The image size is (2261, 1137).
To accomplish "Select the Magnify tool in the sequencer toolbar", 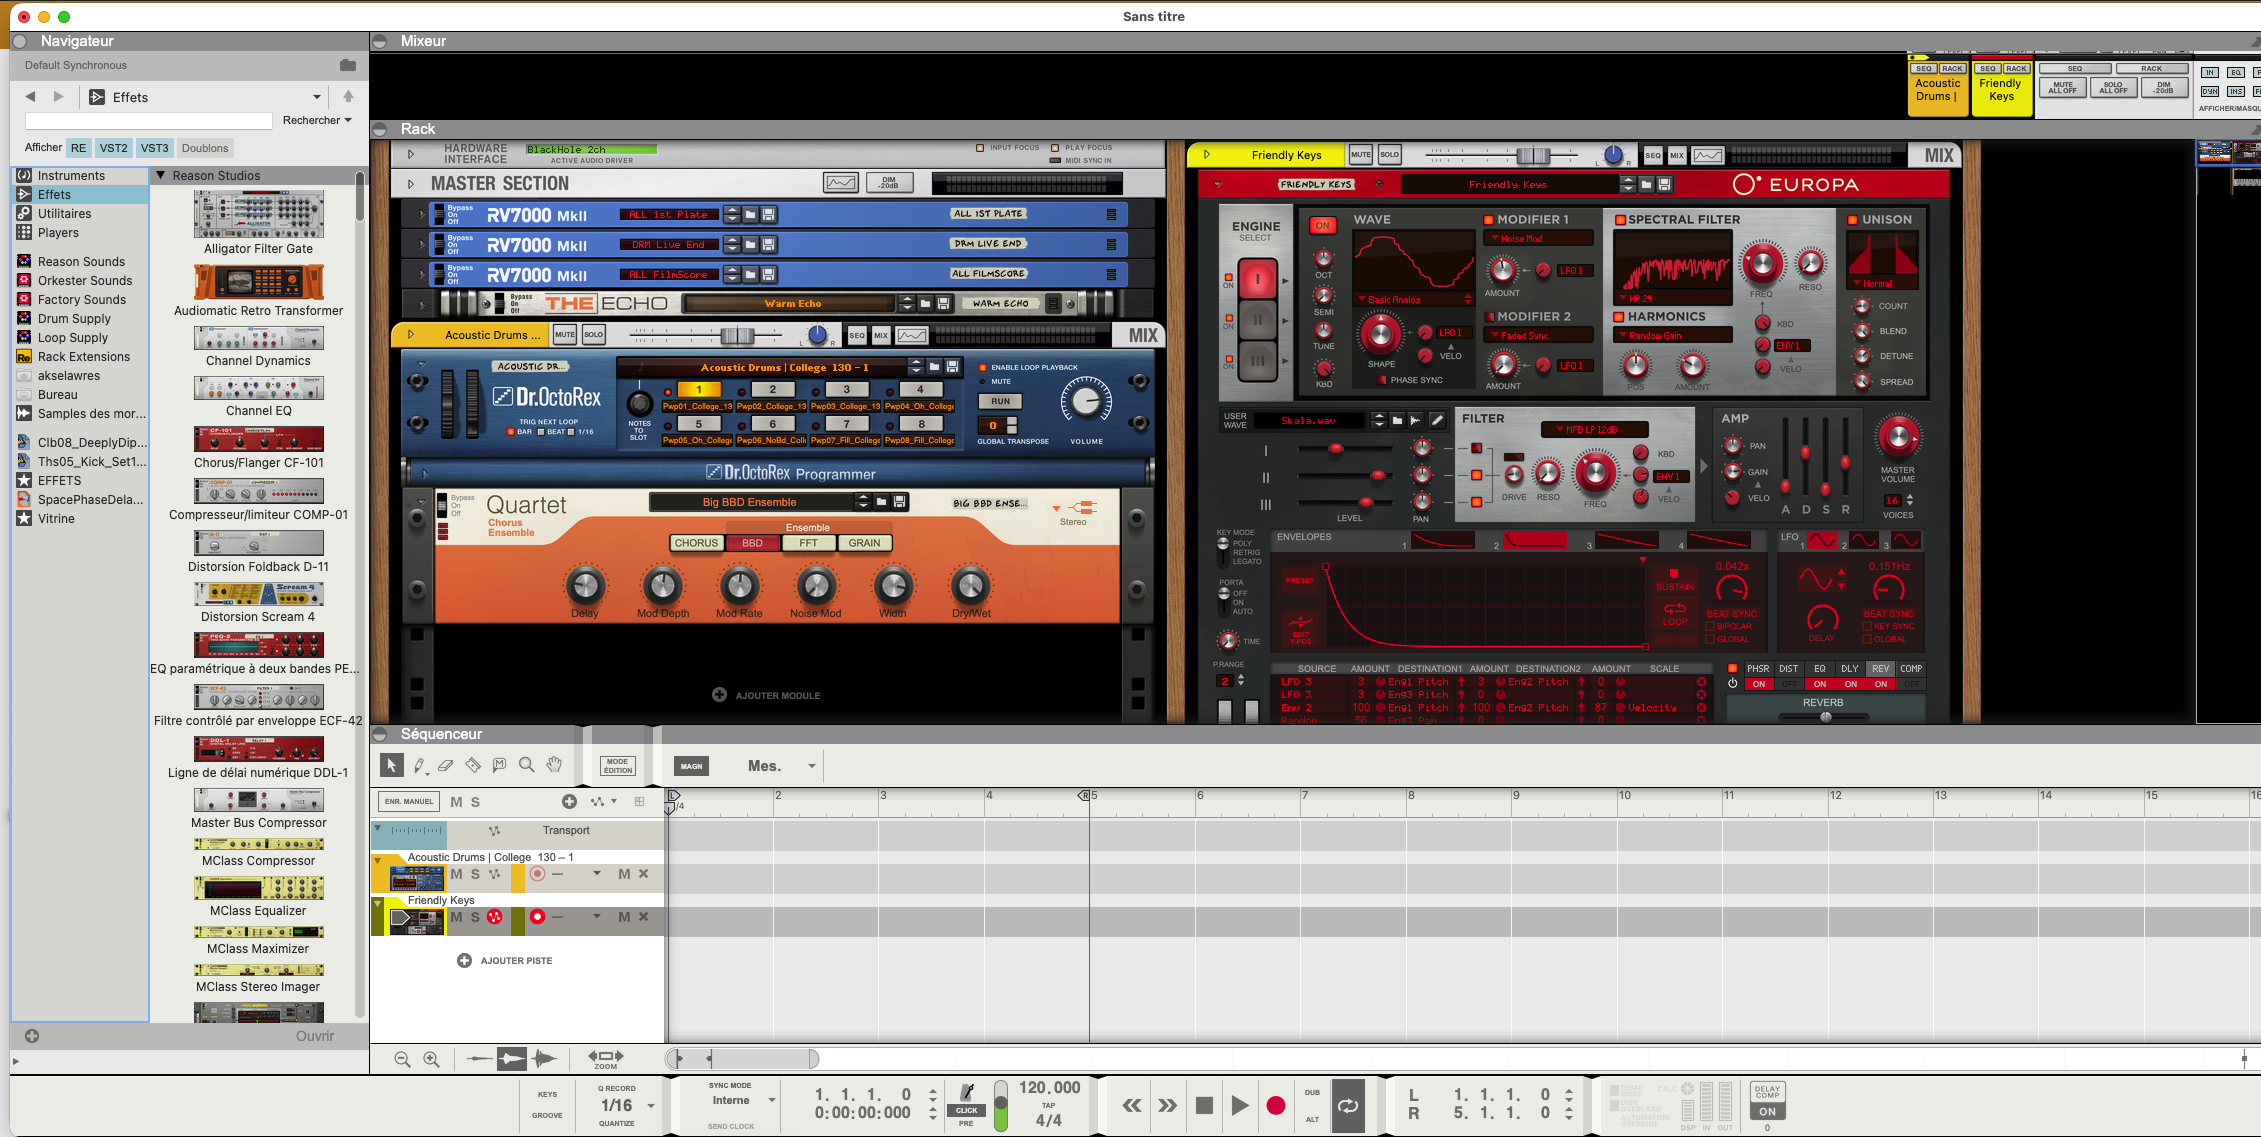I will pos(526,766).
